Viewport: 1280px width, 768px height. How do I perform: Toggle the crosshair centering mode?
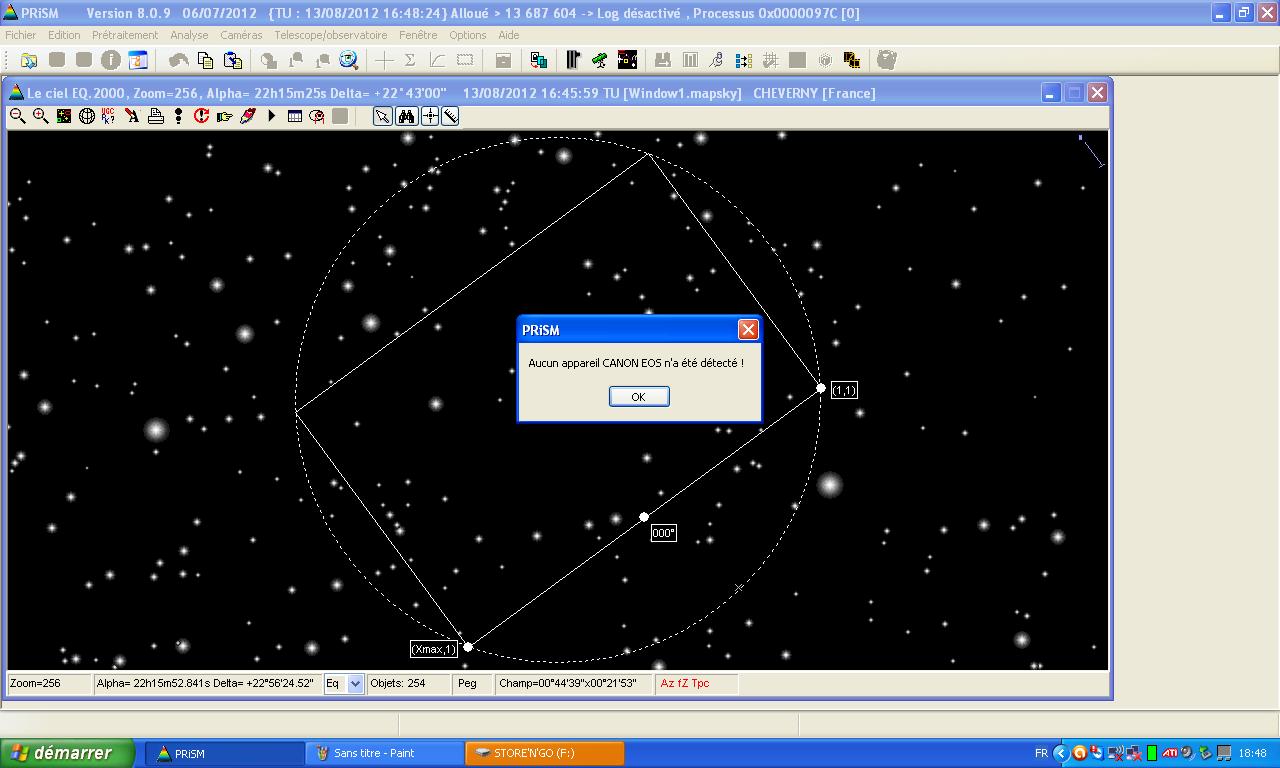click(429, 116)
